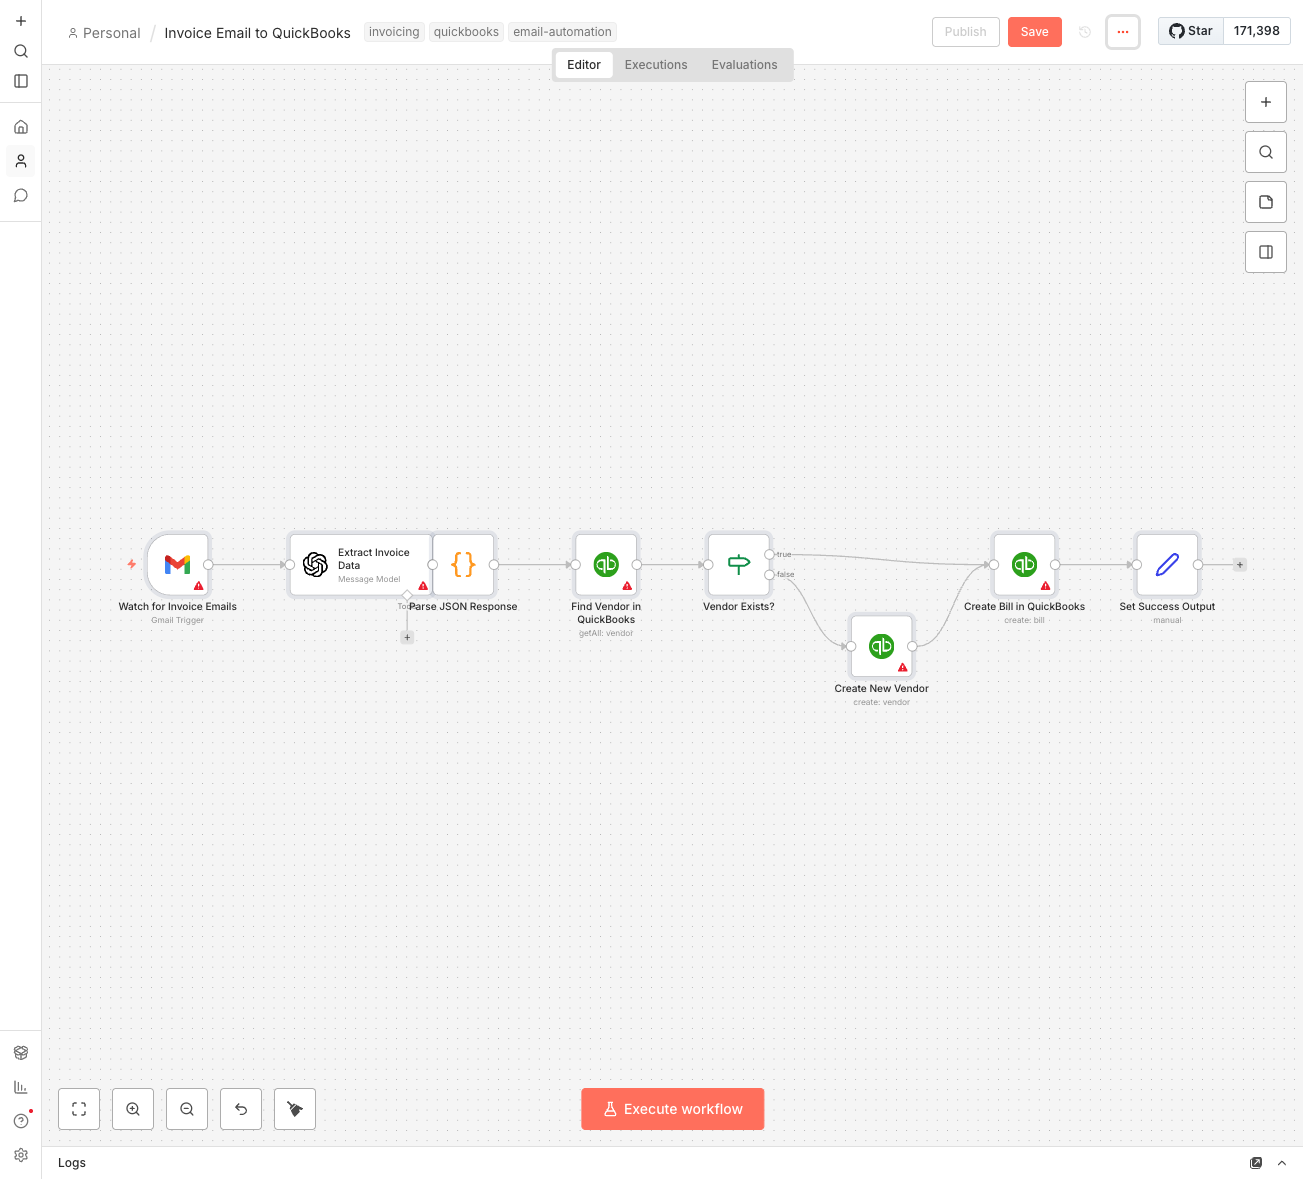Click the "Set Success Output" node
The width and height of the screenshot is (1303, 1179).
(x=1166, y=564)
